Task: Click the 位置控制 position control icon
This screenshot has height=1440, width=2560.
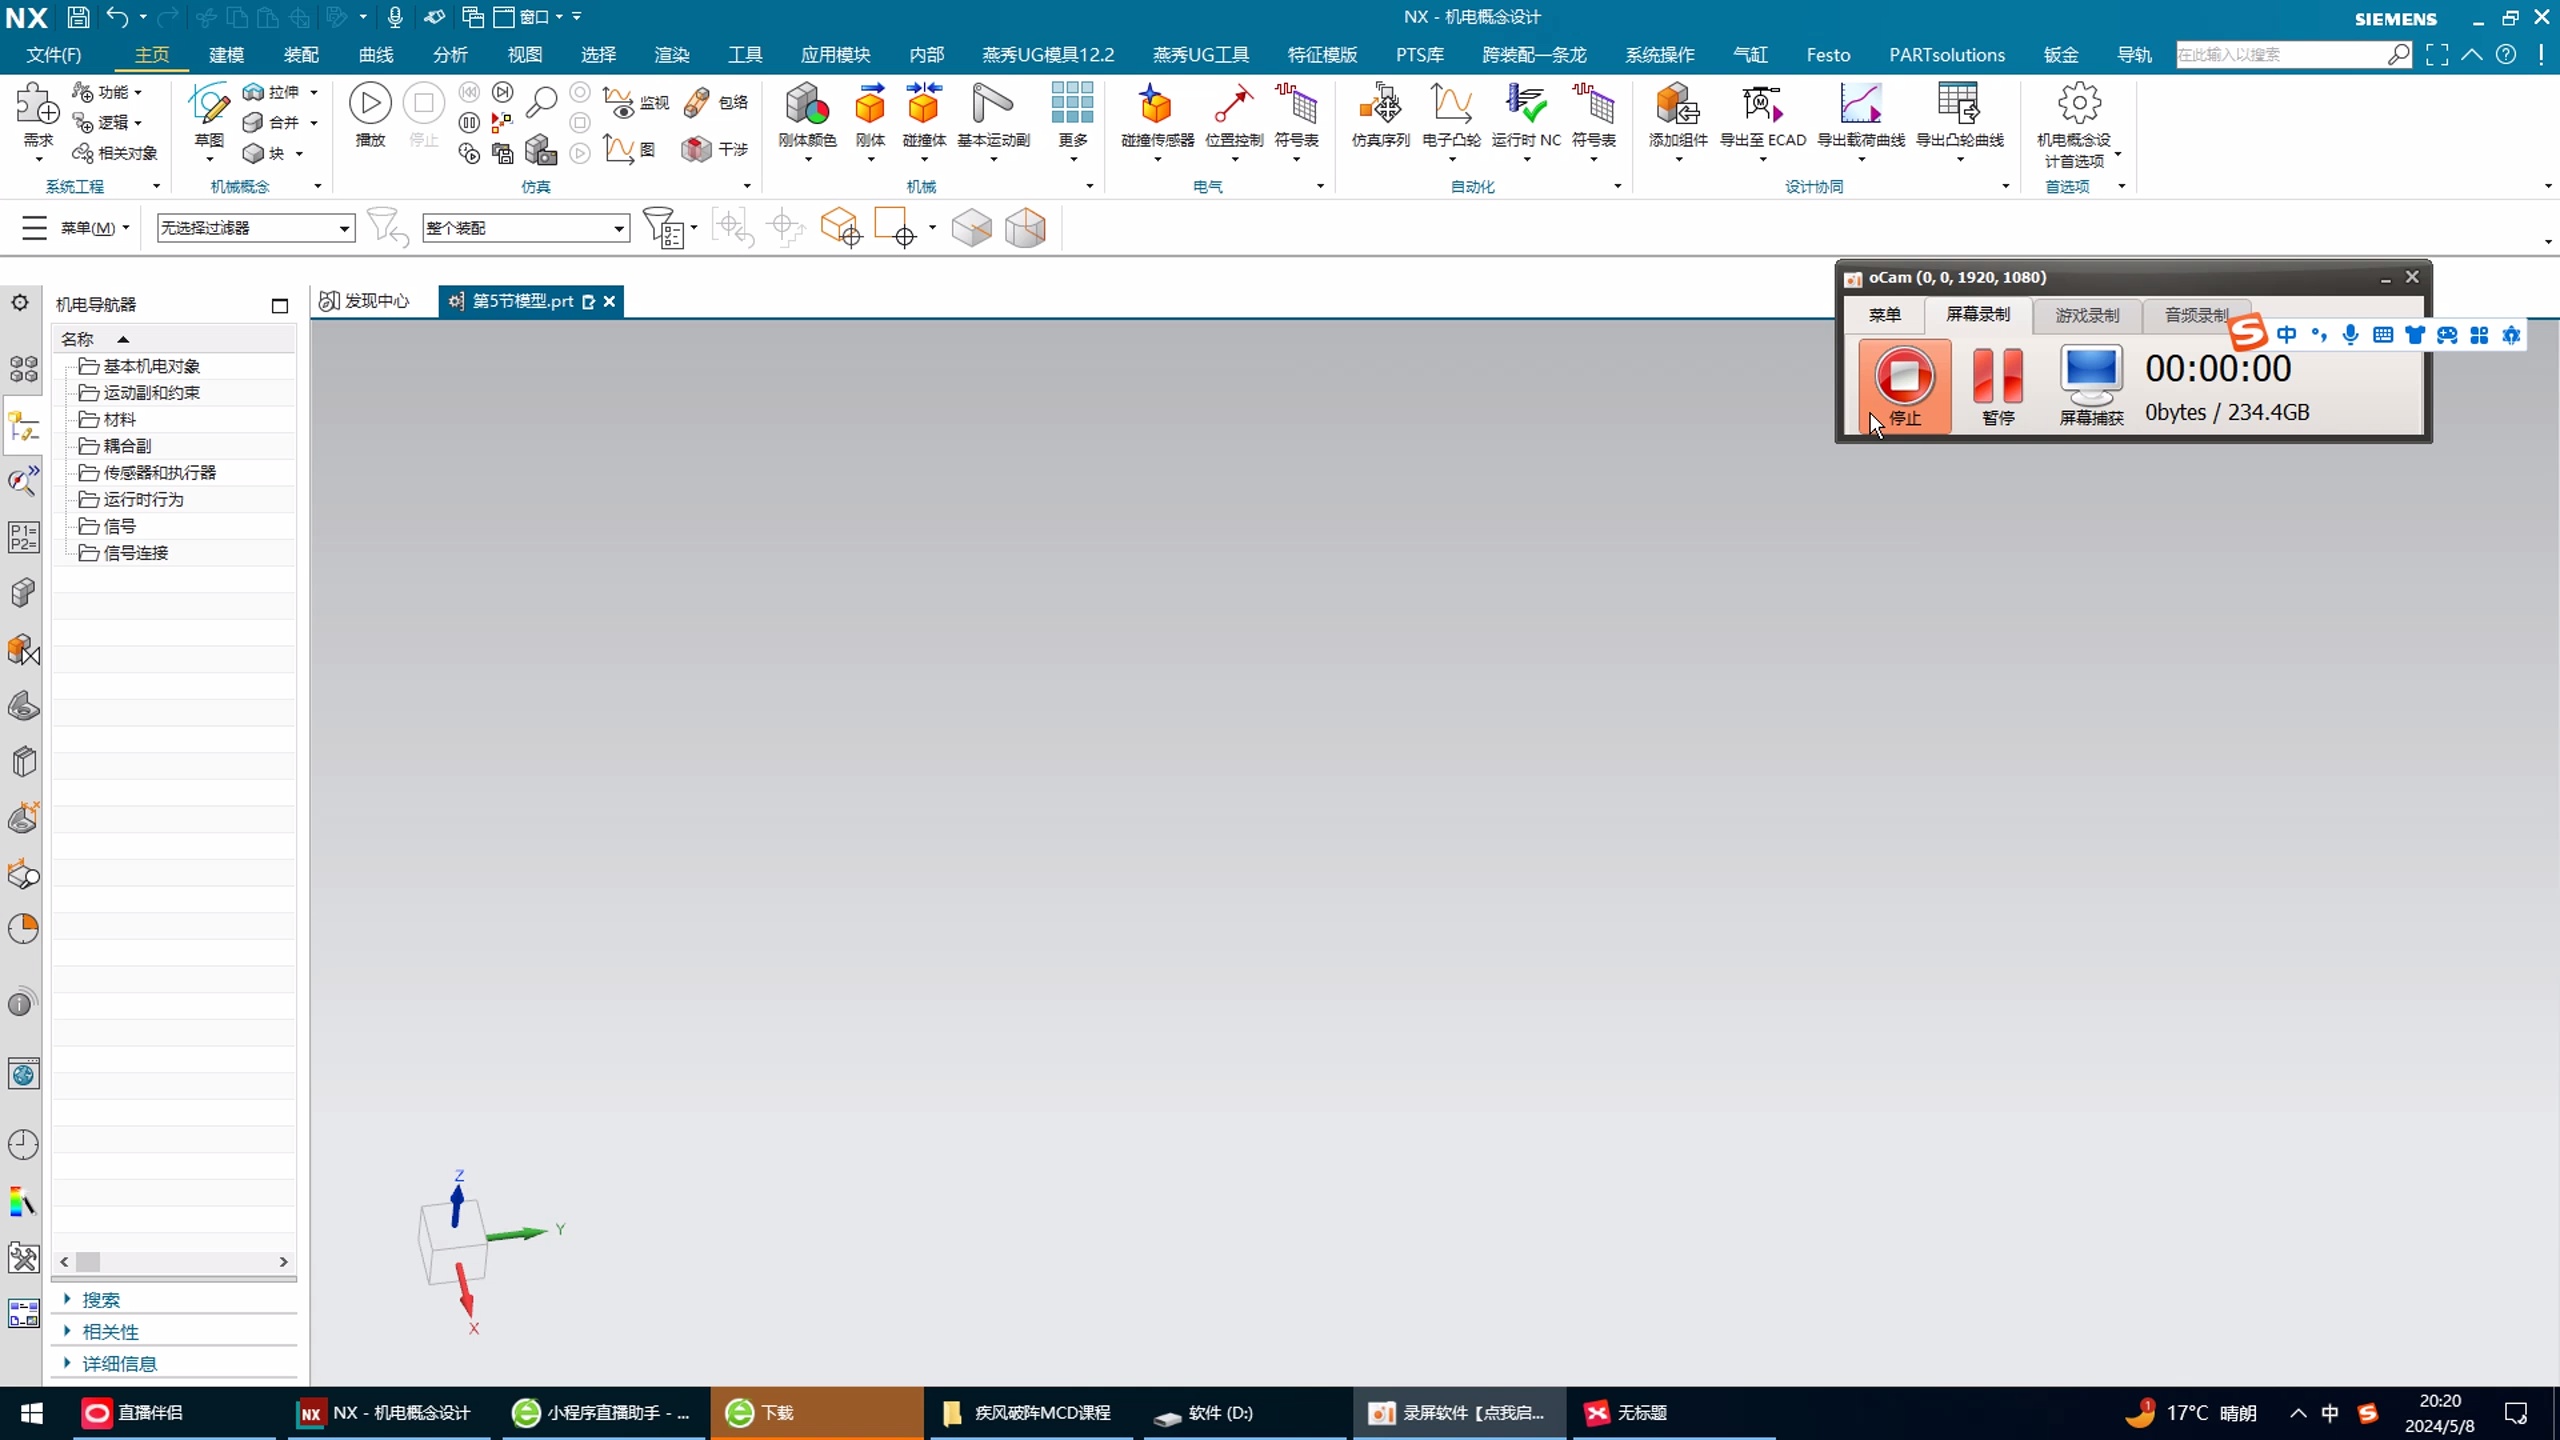Action: tap(1233, 104)
